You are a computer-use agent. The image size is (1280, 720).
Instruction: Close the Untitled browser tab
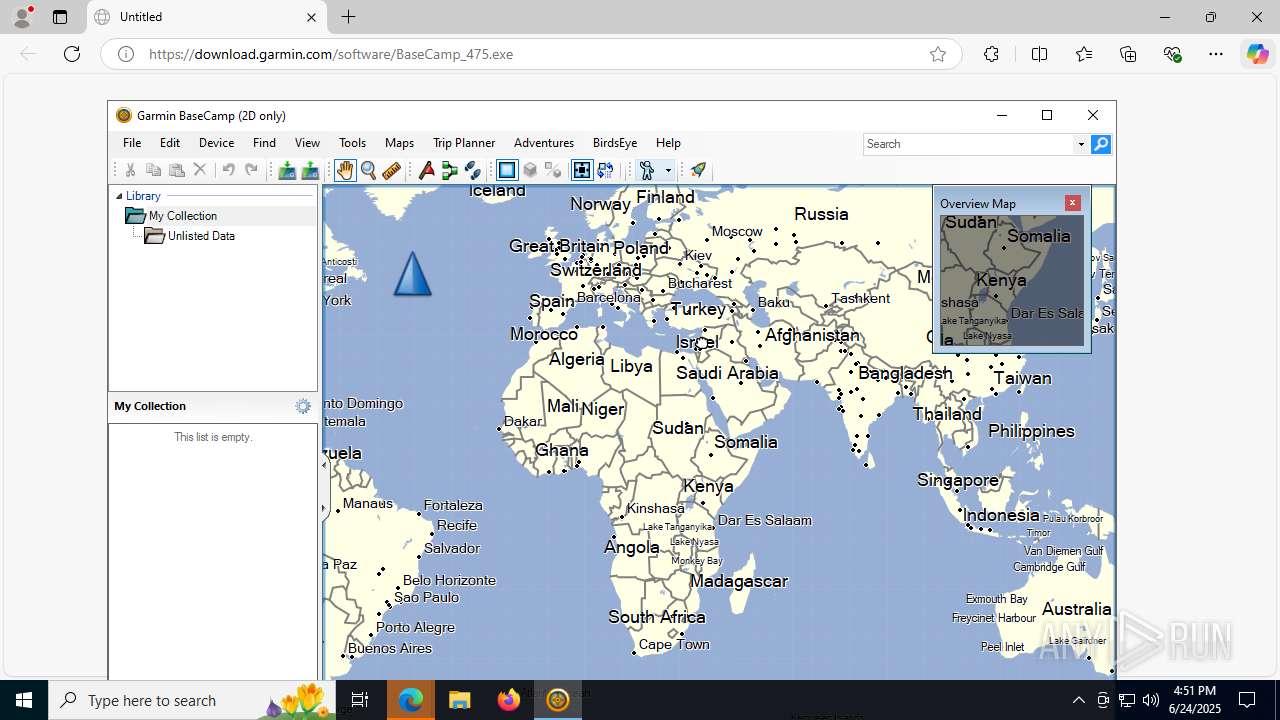click(x=311, y=17)
